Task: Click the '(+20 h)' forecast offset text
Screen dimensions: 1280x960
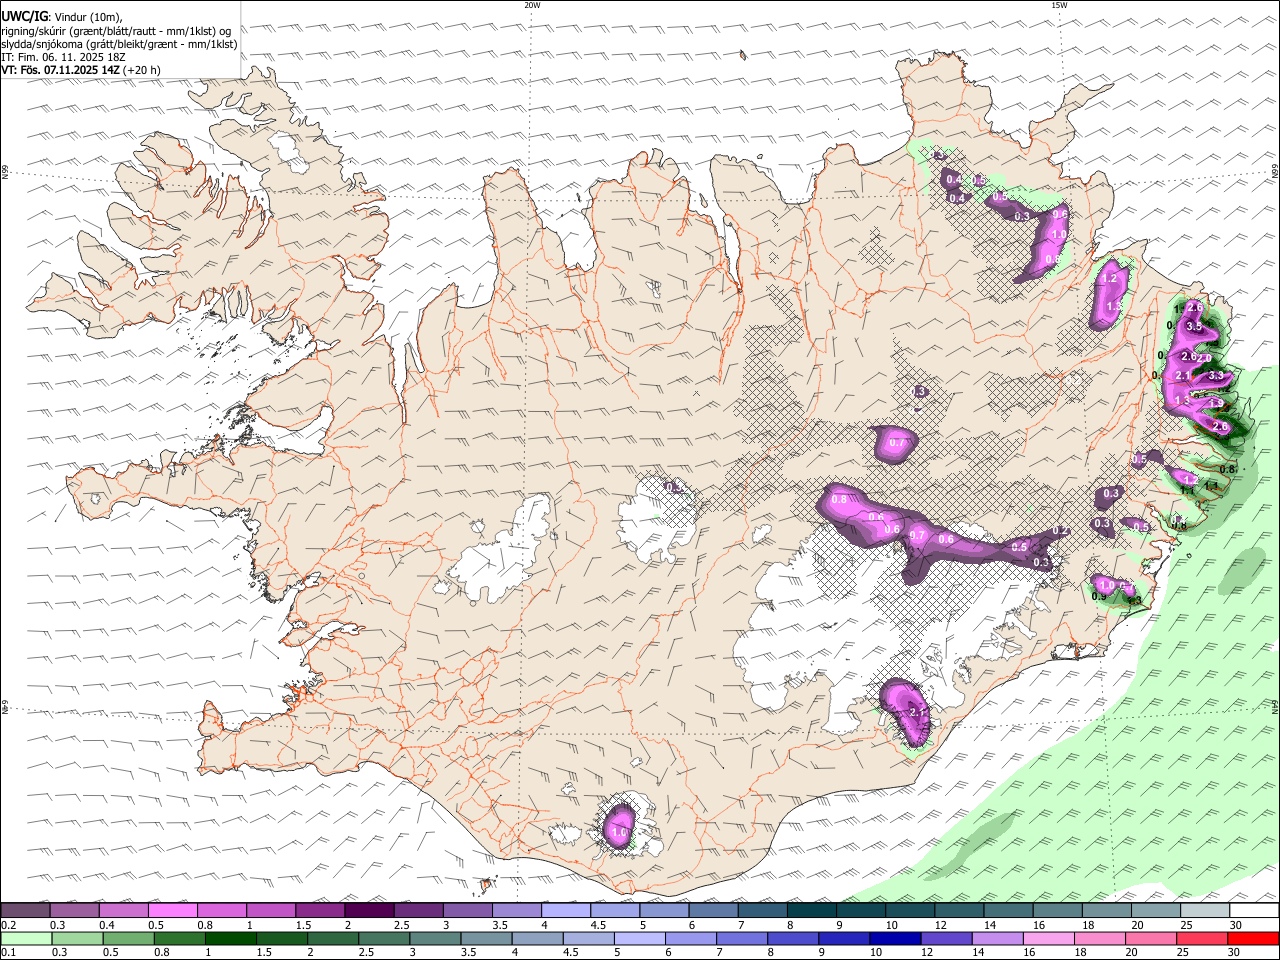Action: [x=142, y=70]
